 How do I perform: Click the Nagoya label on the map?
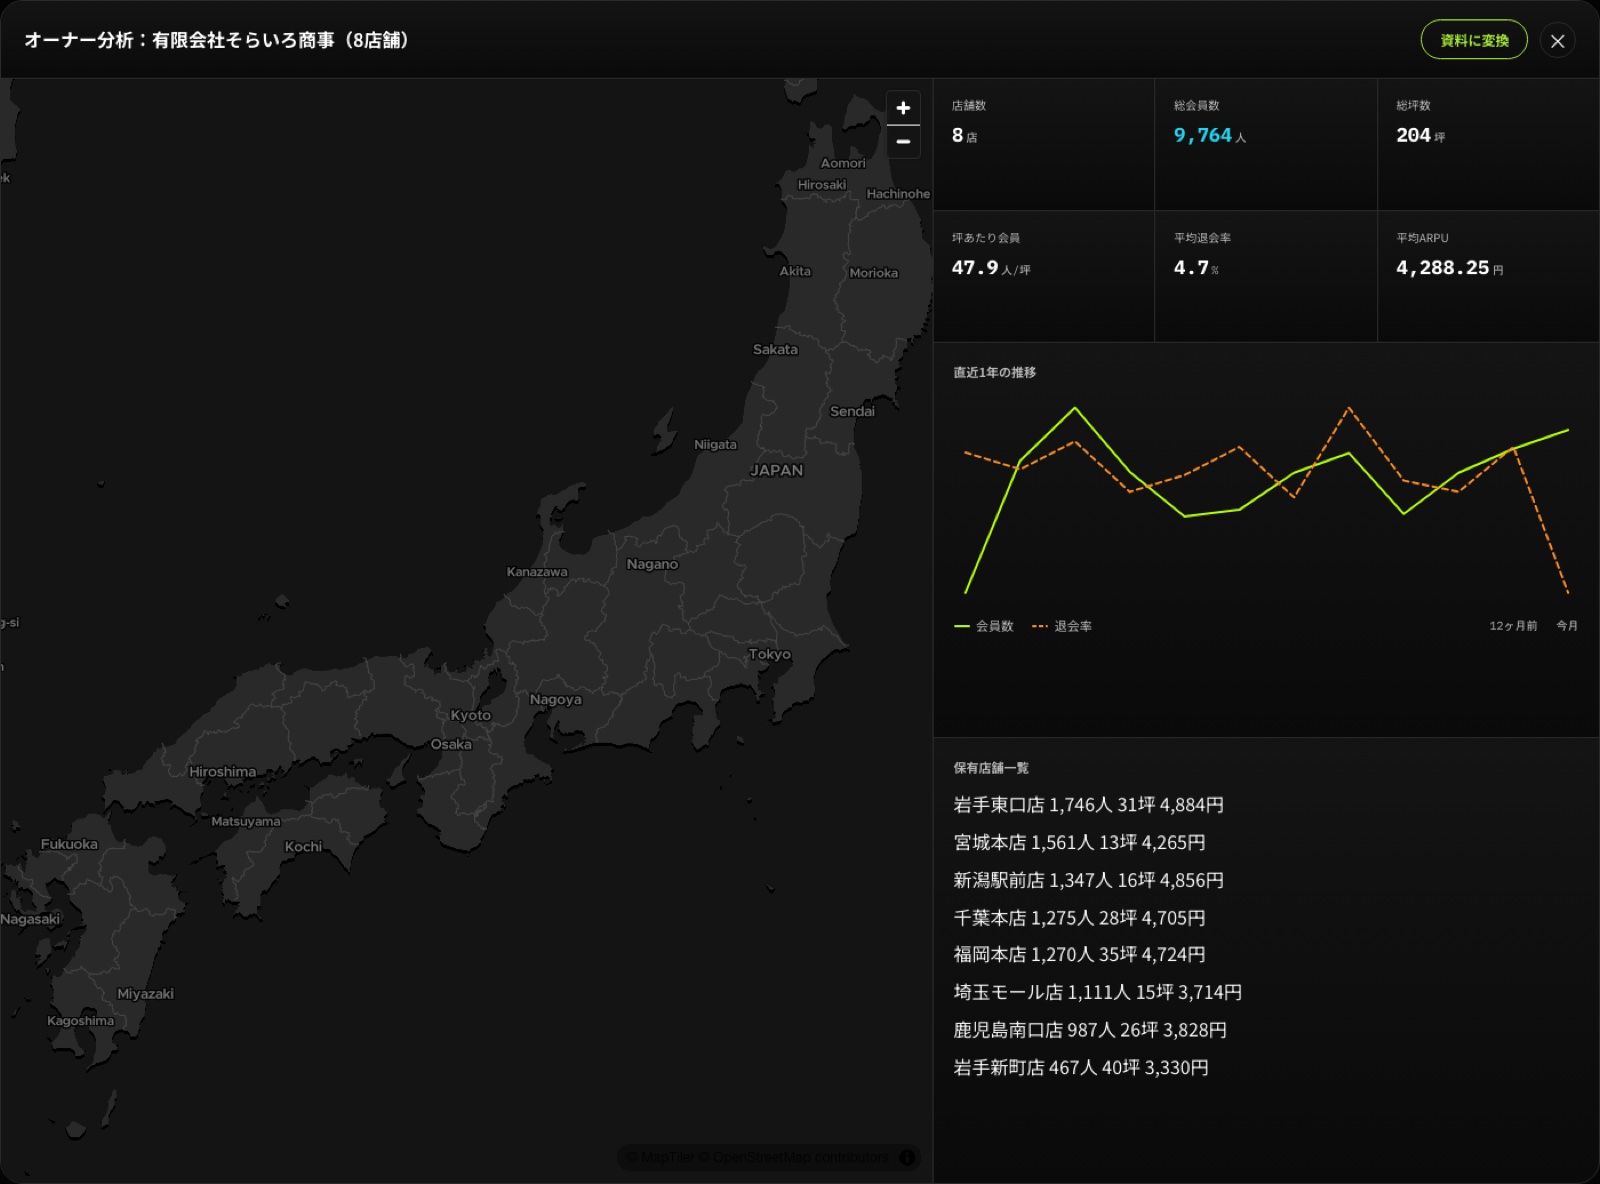[555, 700]
